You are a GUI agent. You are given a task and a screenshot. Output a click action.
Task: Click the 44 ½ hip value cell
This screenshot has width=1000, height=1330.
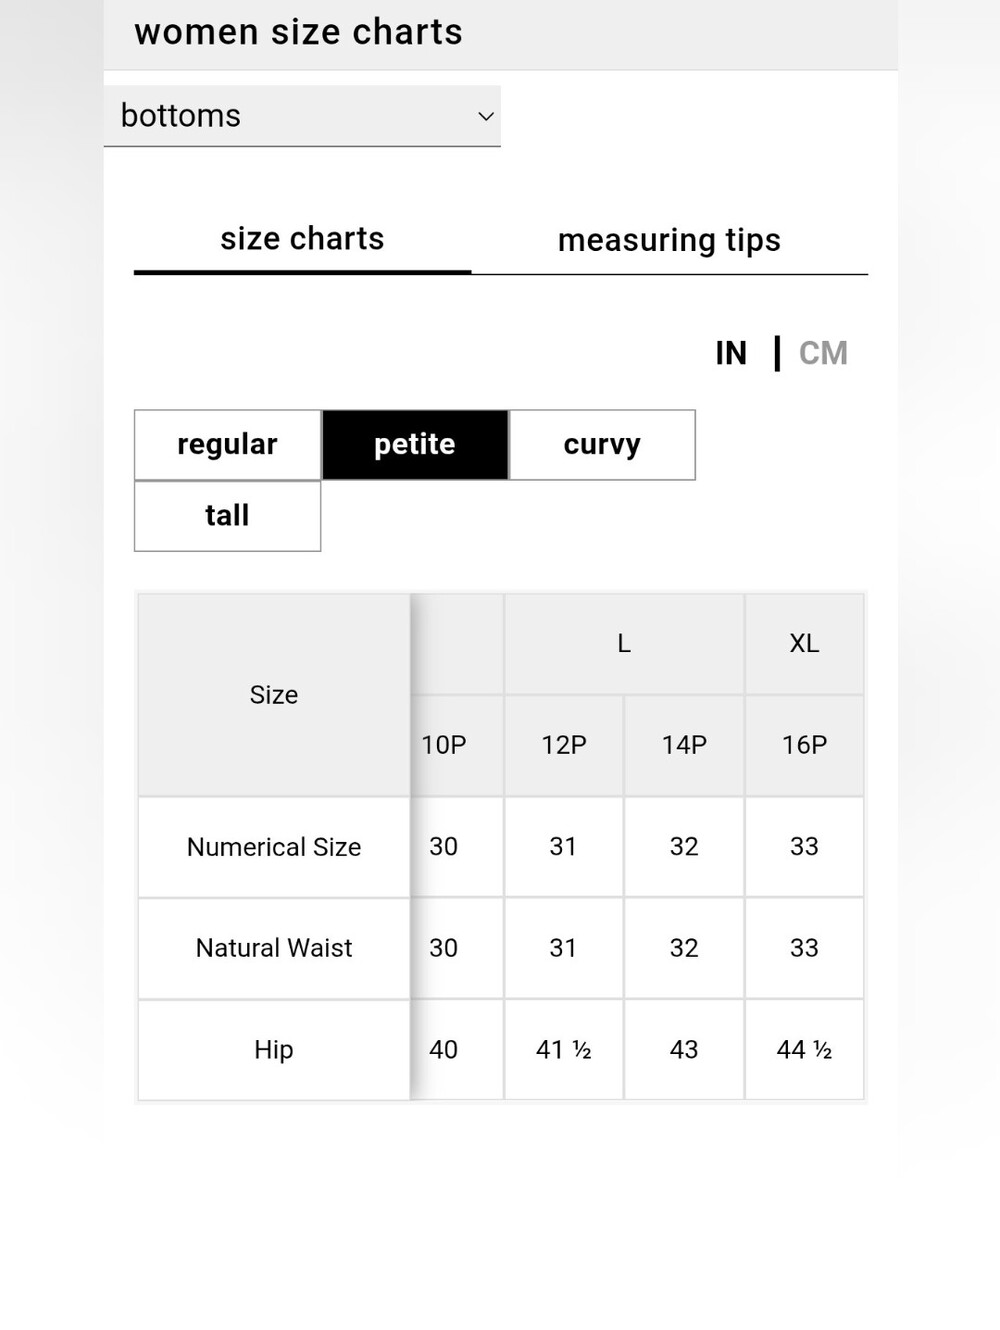(804, 1050)
